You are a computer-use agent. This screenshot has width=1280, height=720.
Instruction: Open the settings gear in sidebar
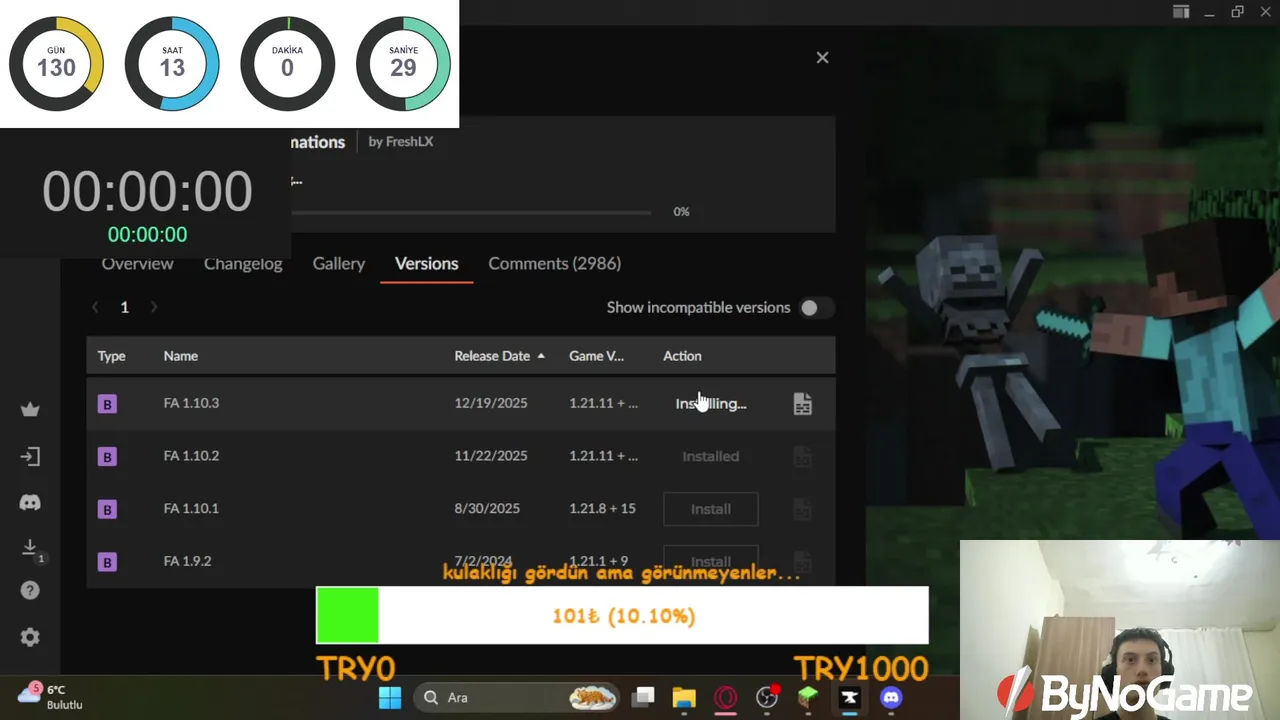point(30,637)
